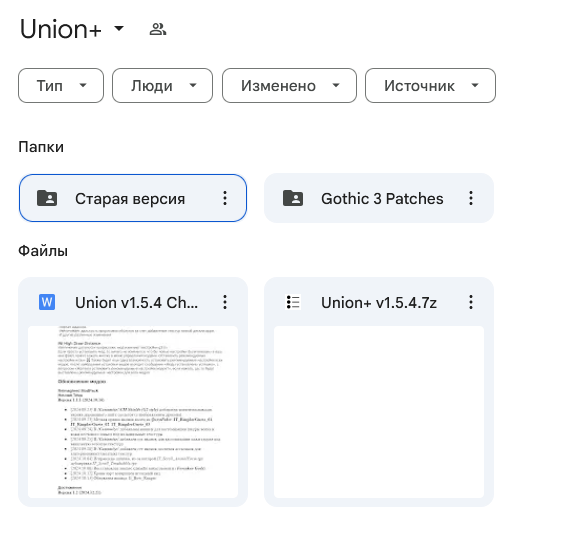Open more actions for Union+ v1.5.4.7z file
Screen dimensions: 580x554
(x=471, y=302)
